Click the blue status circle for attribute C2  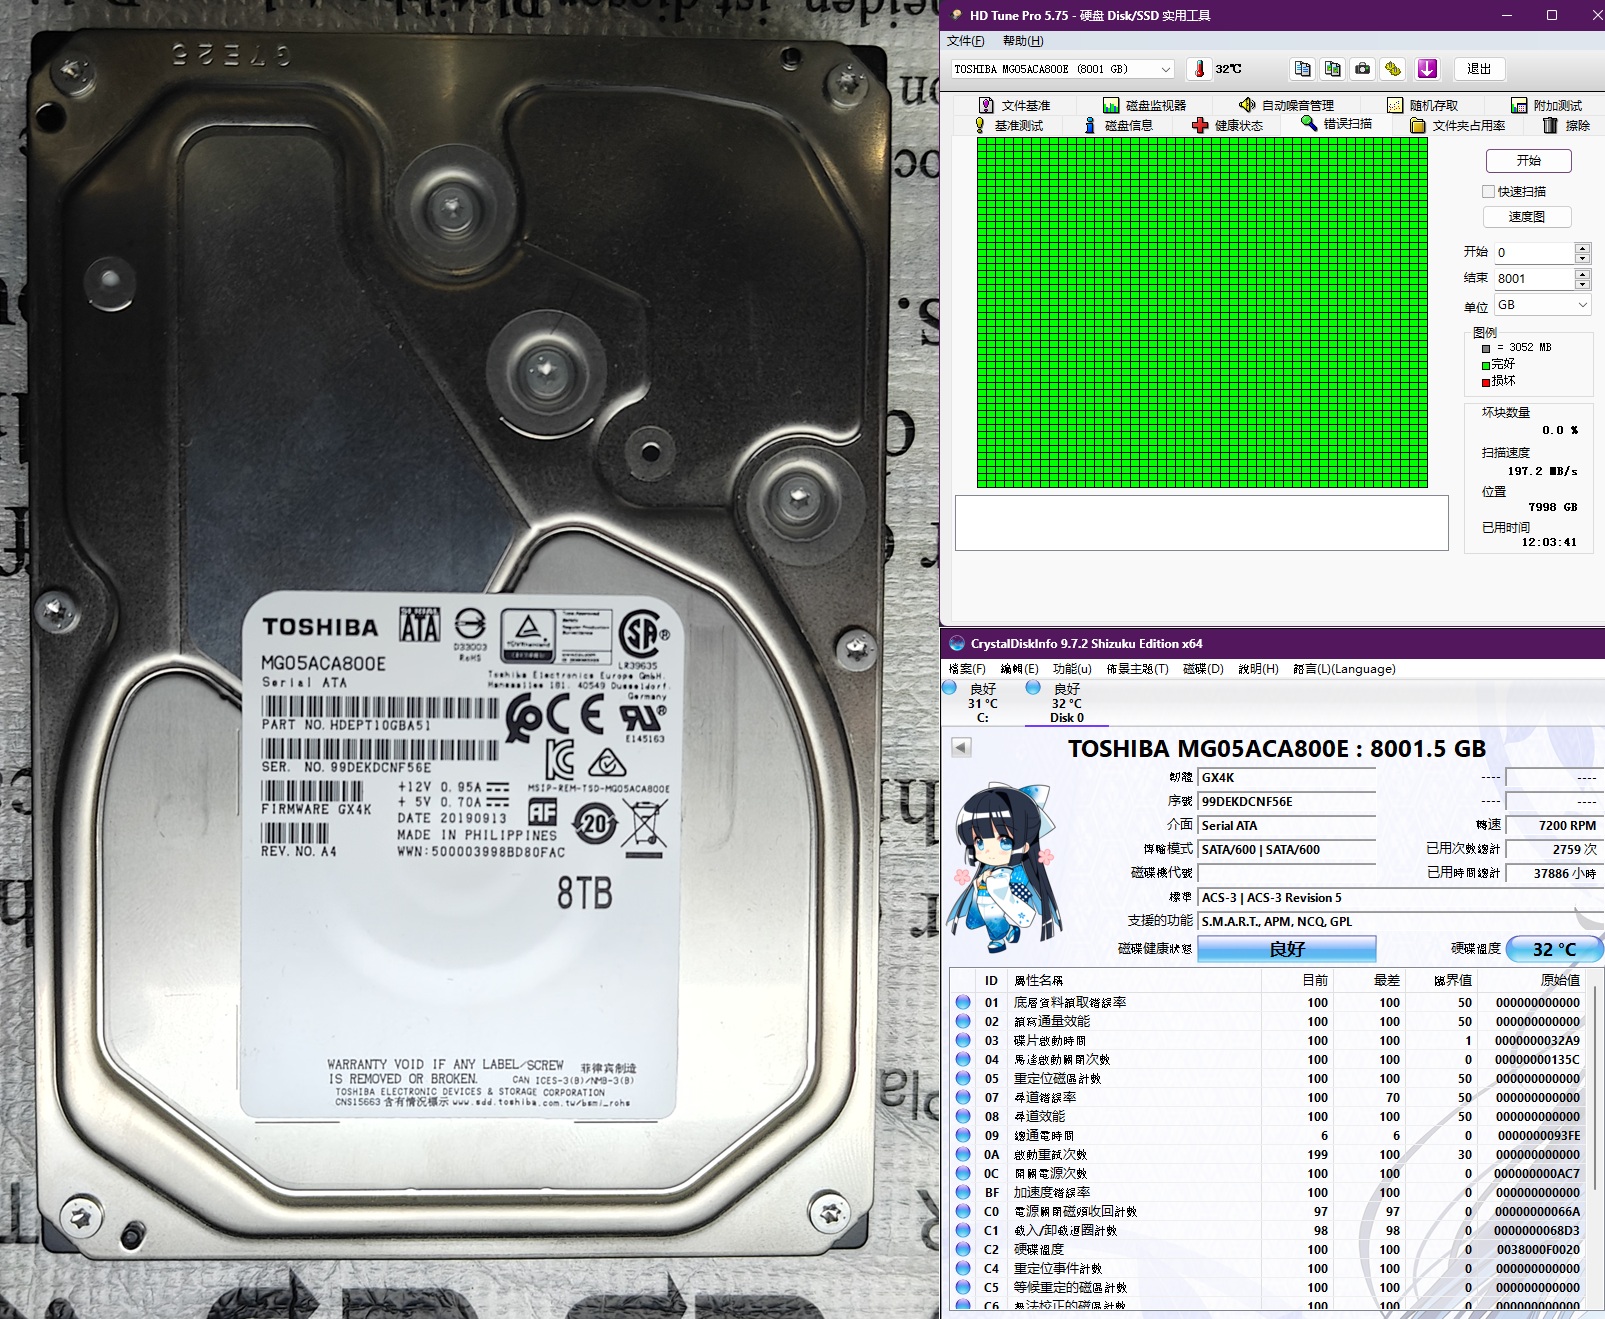pos(963,1249)
